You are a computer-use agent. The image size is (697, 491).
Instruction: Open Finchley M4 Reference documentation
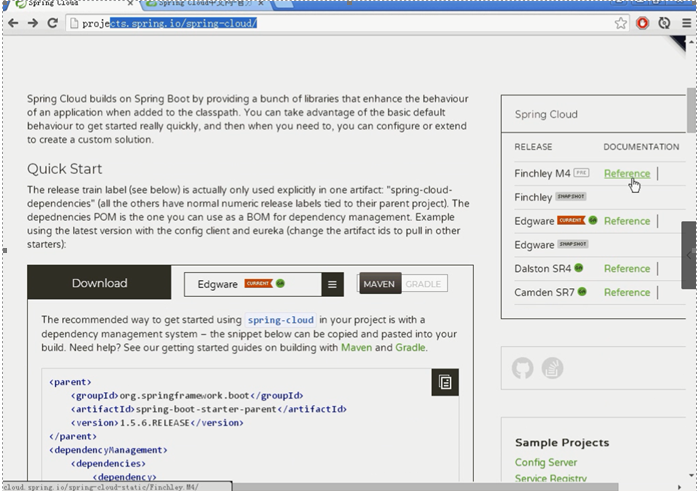[x=627, y=173]
